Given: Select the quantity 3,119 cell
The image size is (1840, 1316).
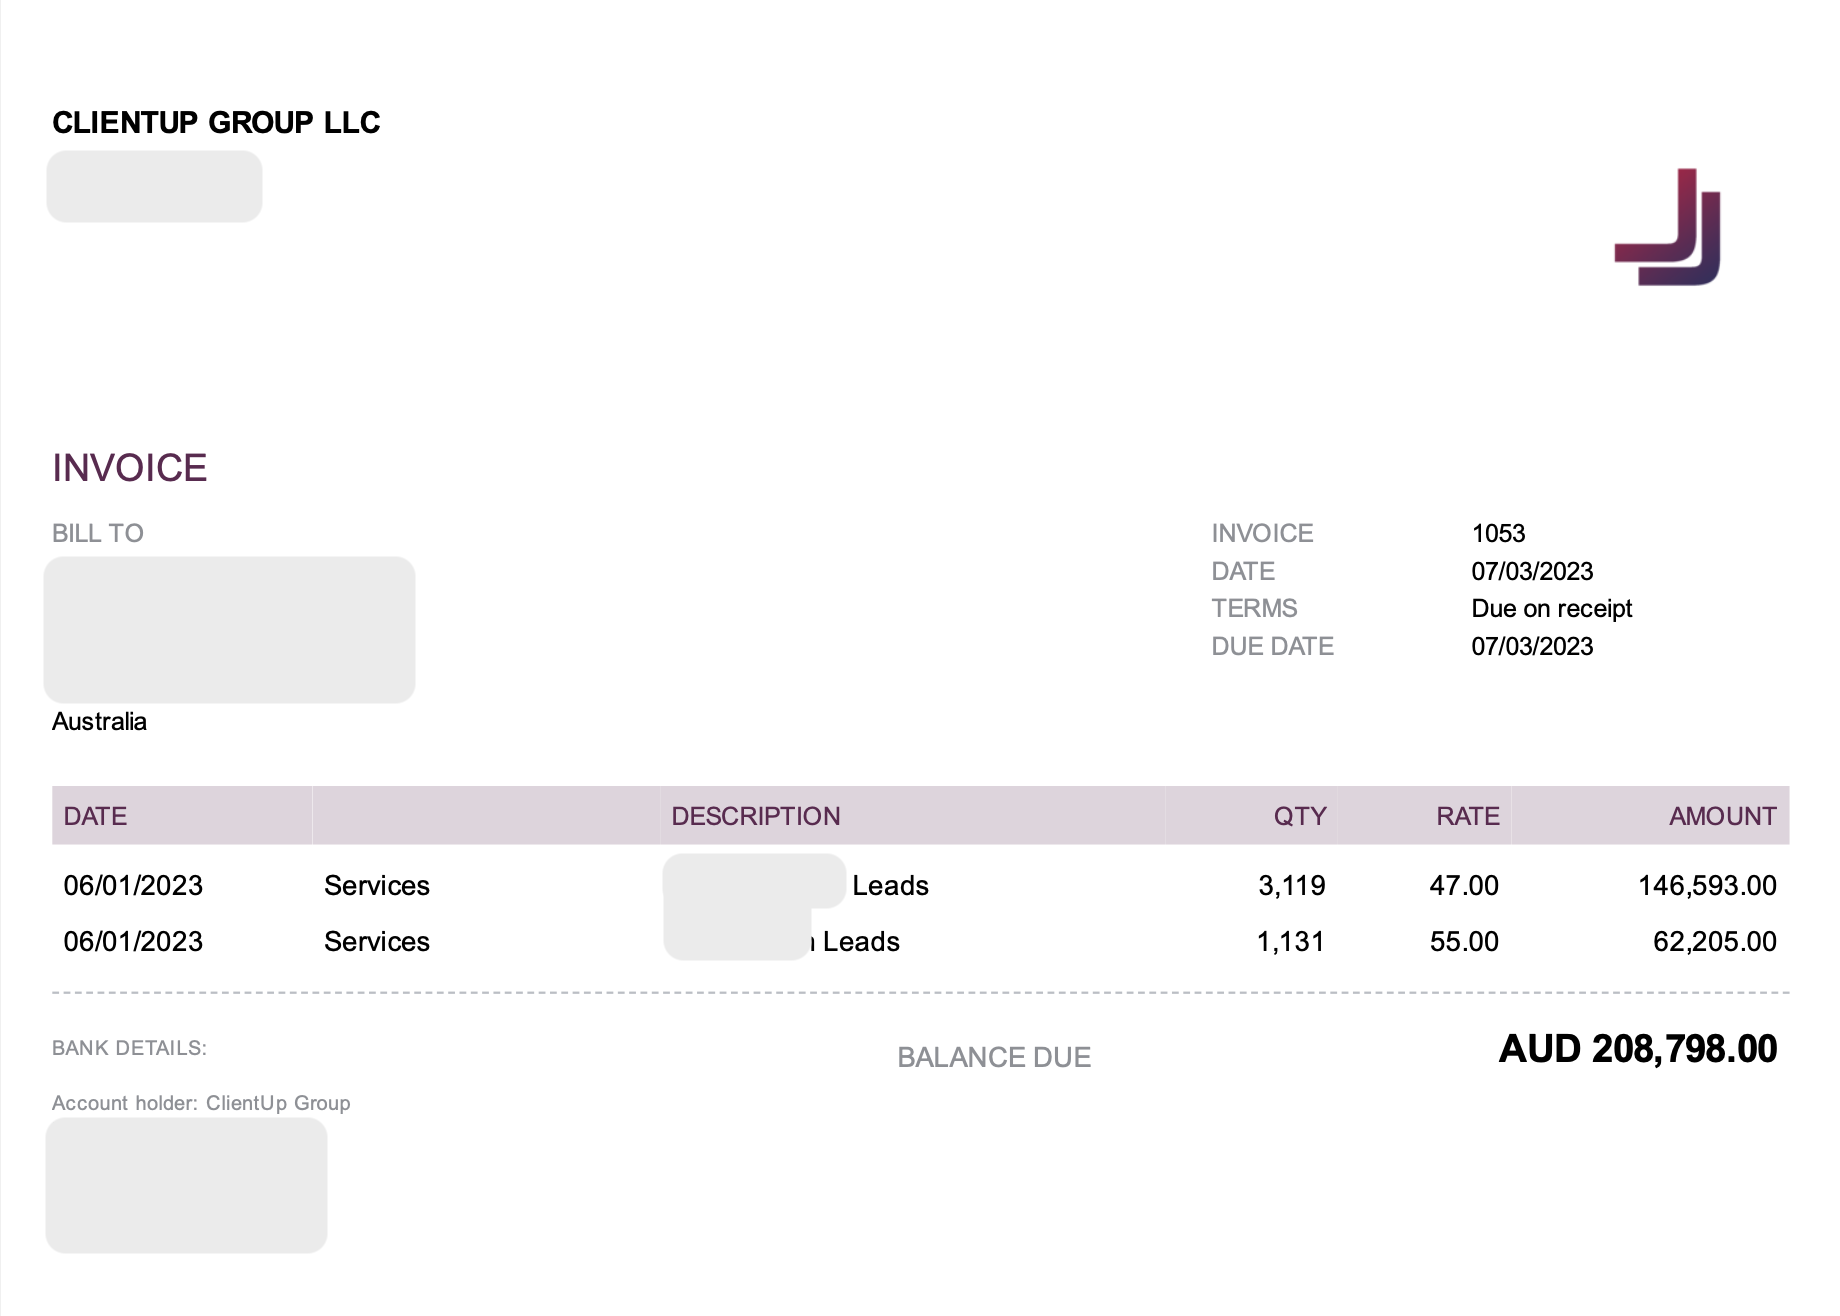Looking at the screenshot, I should click(x=1291, y=885).
